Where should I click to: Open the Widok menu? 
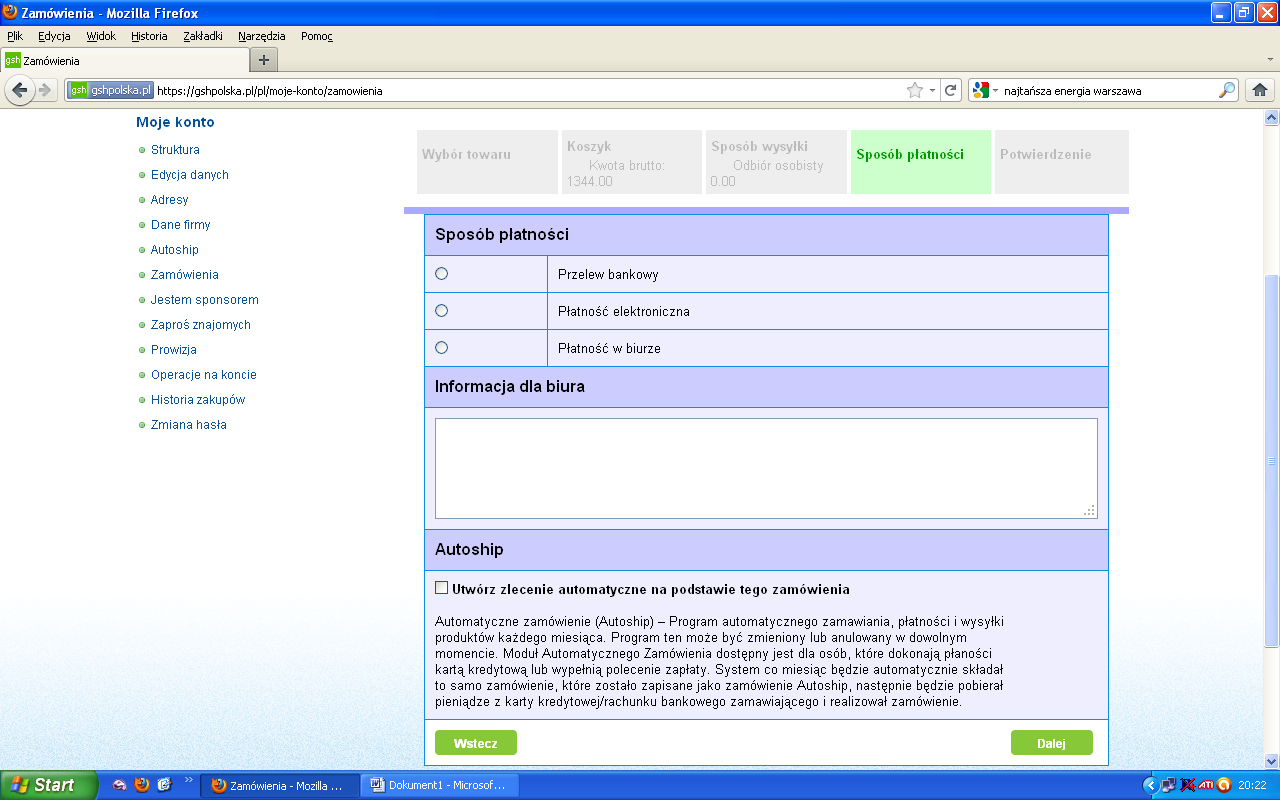click(x=101, y=36)
